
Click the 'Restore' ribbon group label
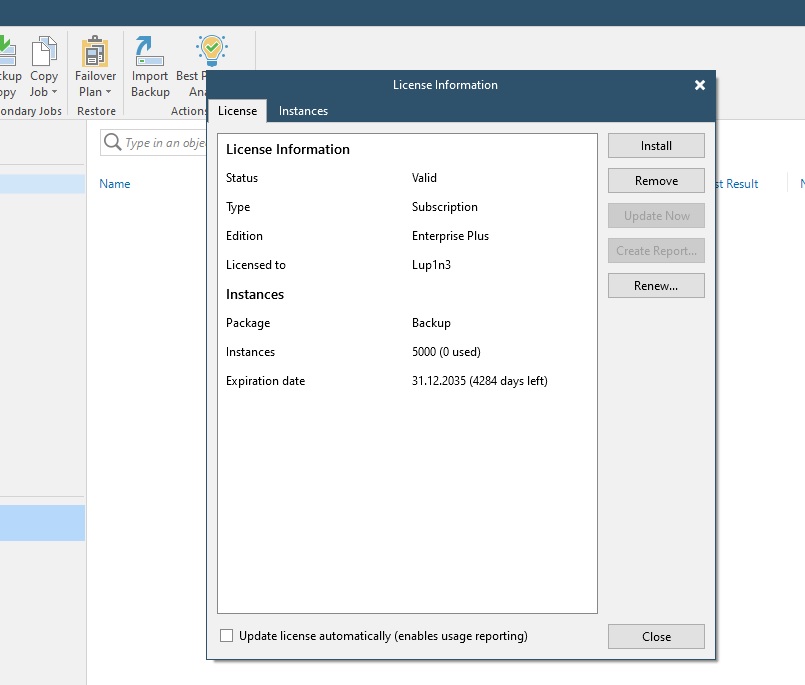(x=96, y=111)
